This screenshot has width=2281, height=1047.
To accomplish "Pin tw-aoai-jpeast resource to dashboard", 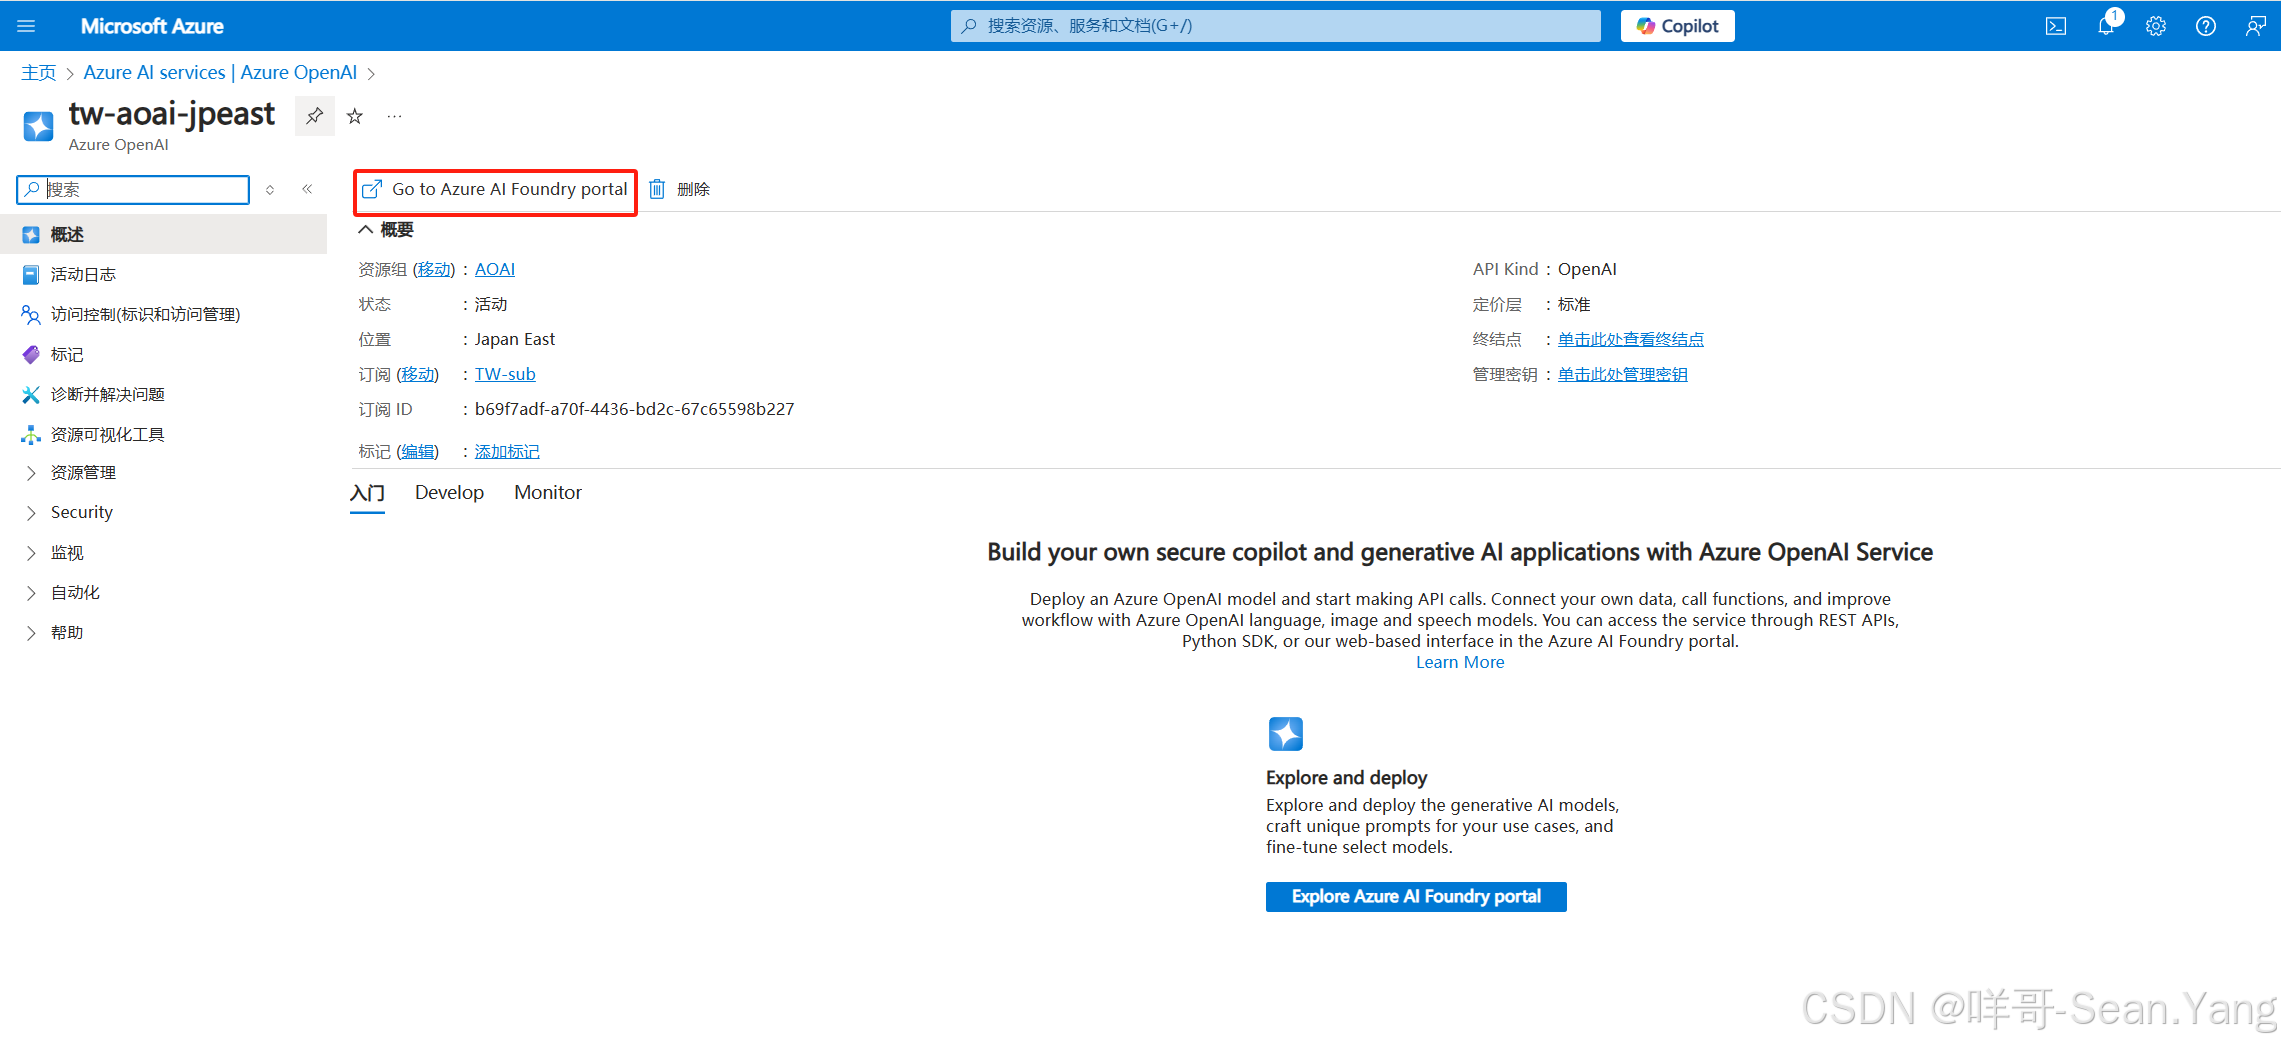I will 314,116.
